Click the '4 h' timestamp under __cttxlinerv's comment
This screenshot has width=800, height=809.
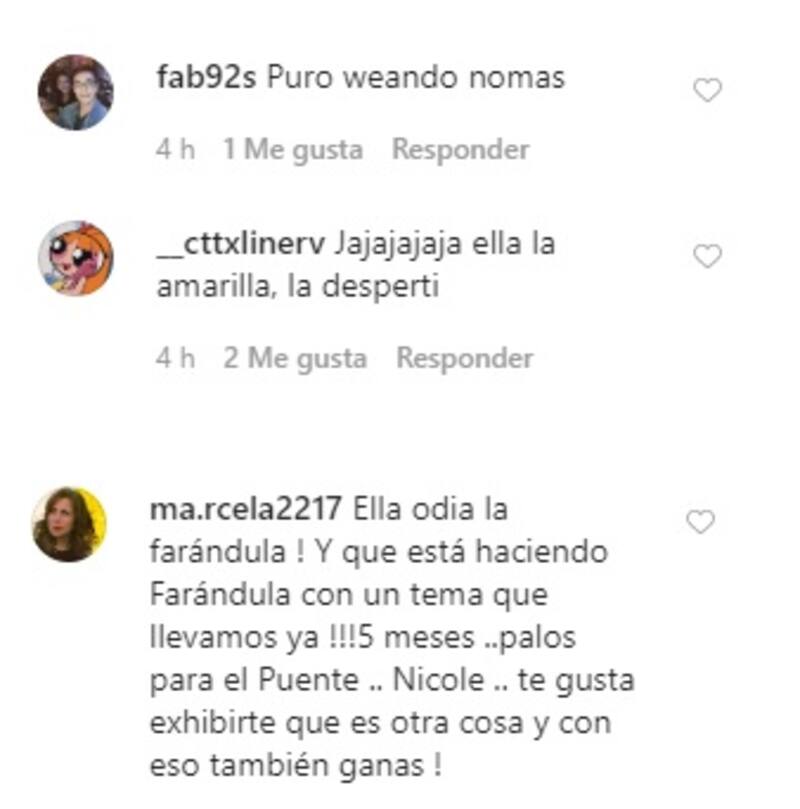[175, 358]
